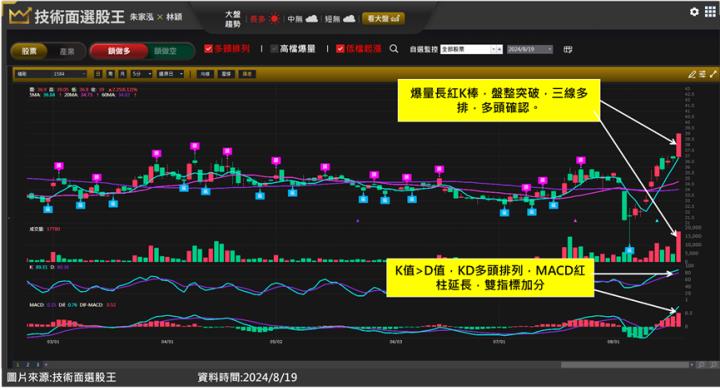Click the 看大盤 market chart button
This screenshot has width=720, height=390.
click(x=383, y=18)
